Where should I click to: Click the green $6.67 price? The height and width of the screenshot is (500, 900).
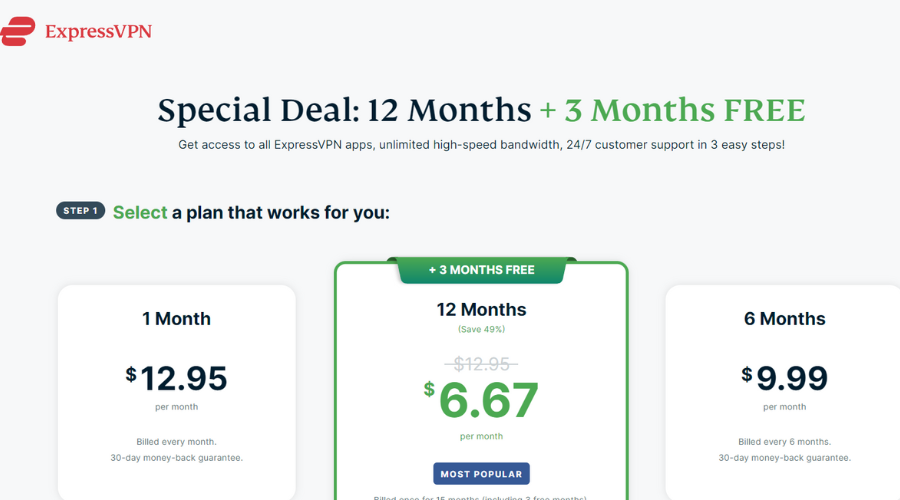click(481, 400)
